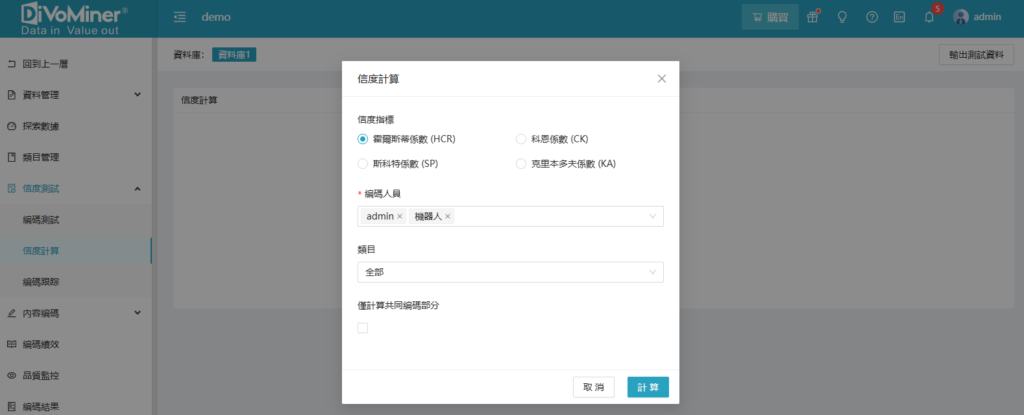Open the lightbulb tips icon
Image resolution: width=1024 pixels, height=415 pixels.
tap(842, 17)
